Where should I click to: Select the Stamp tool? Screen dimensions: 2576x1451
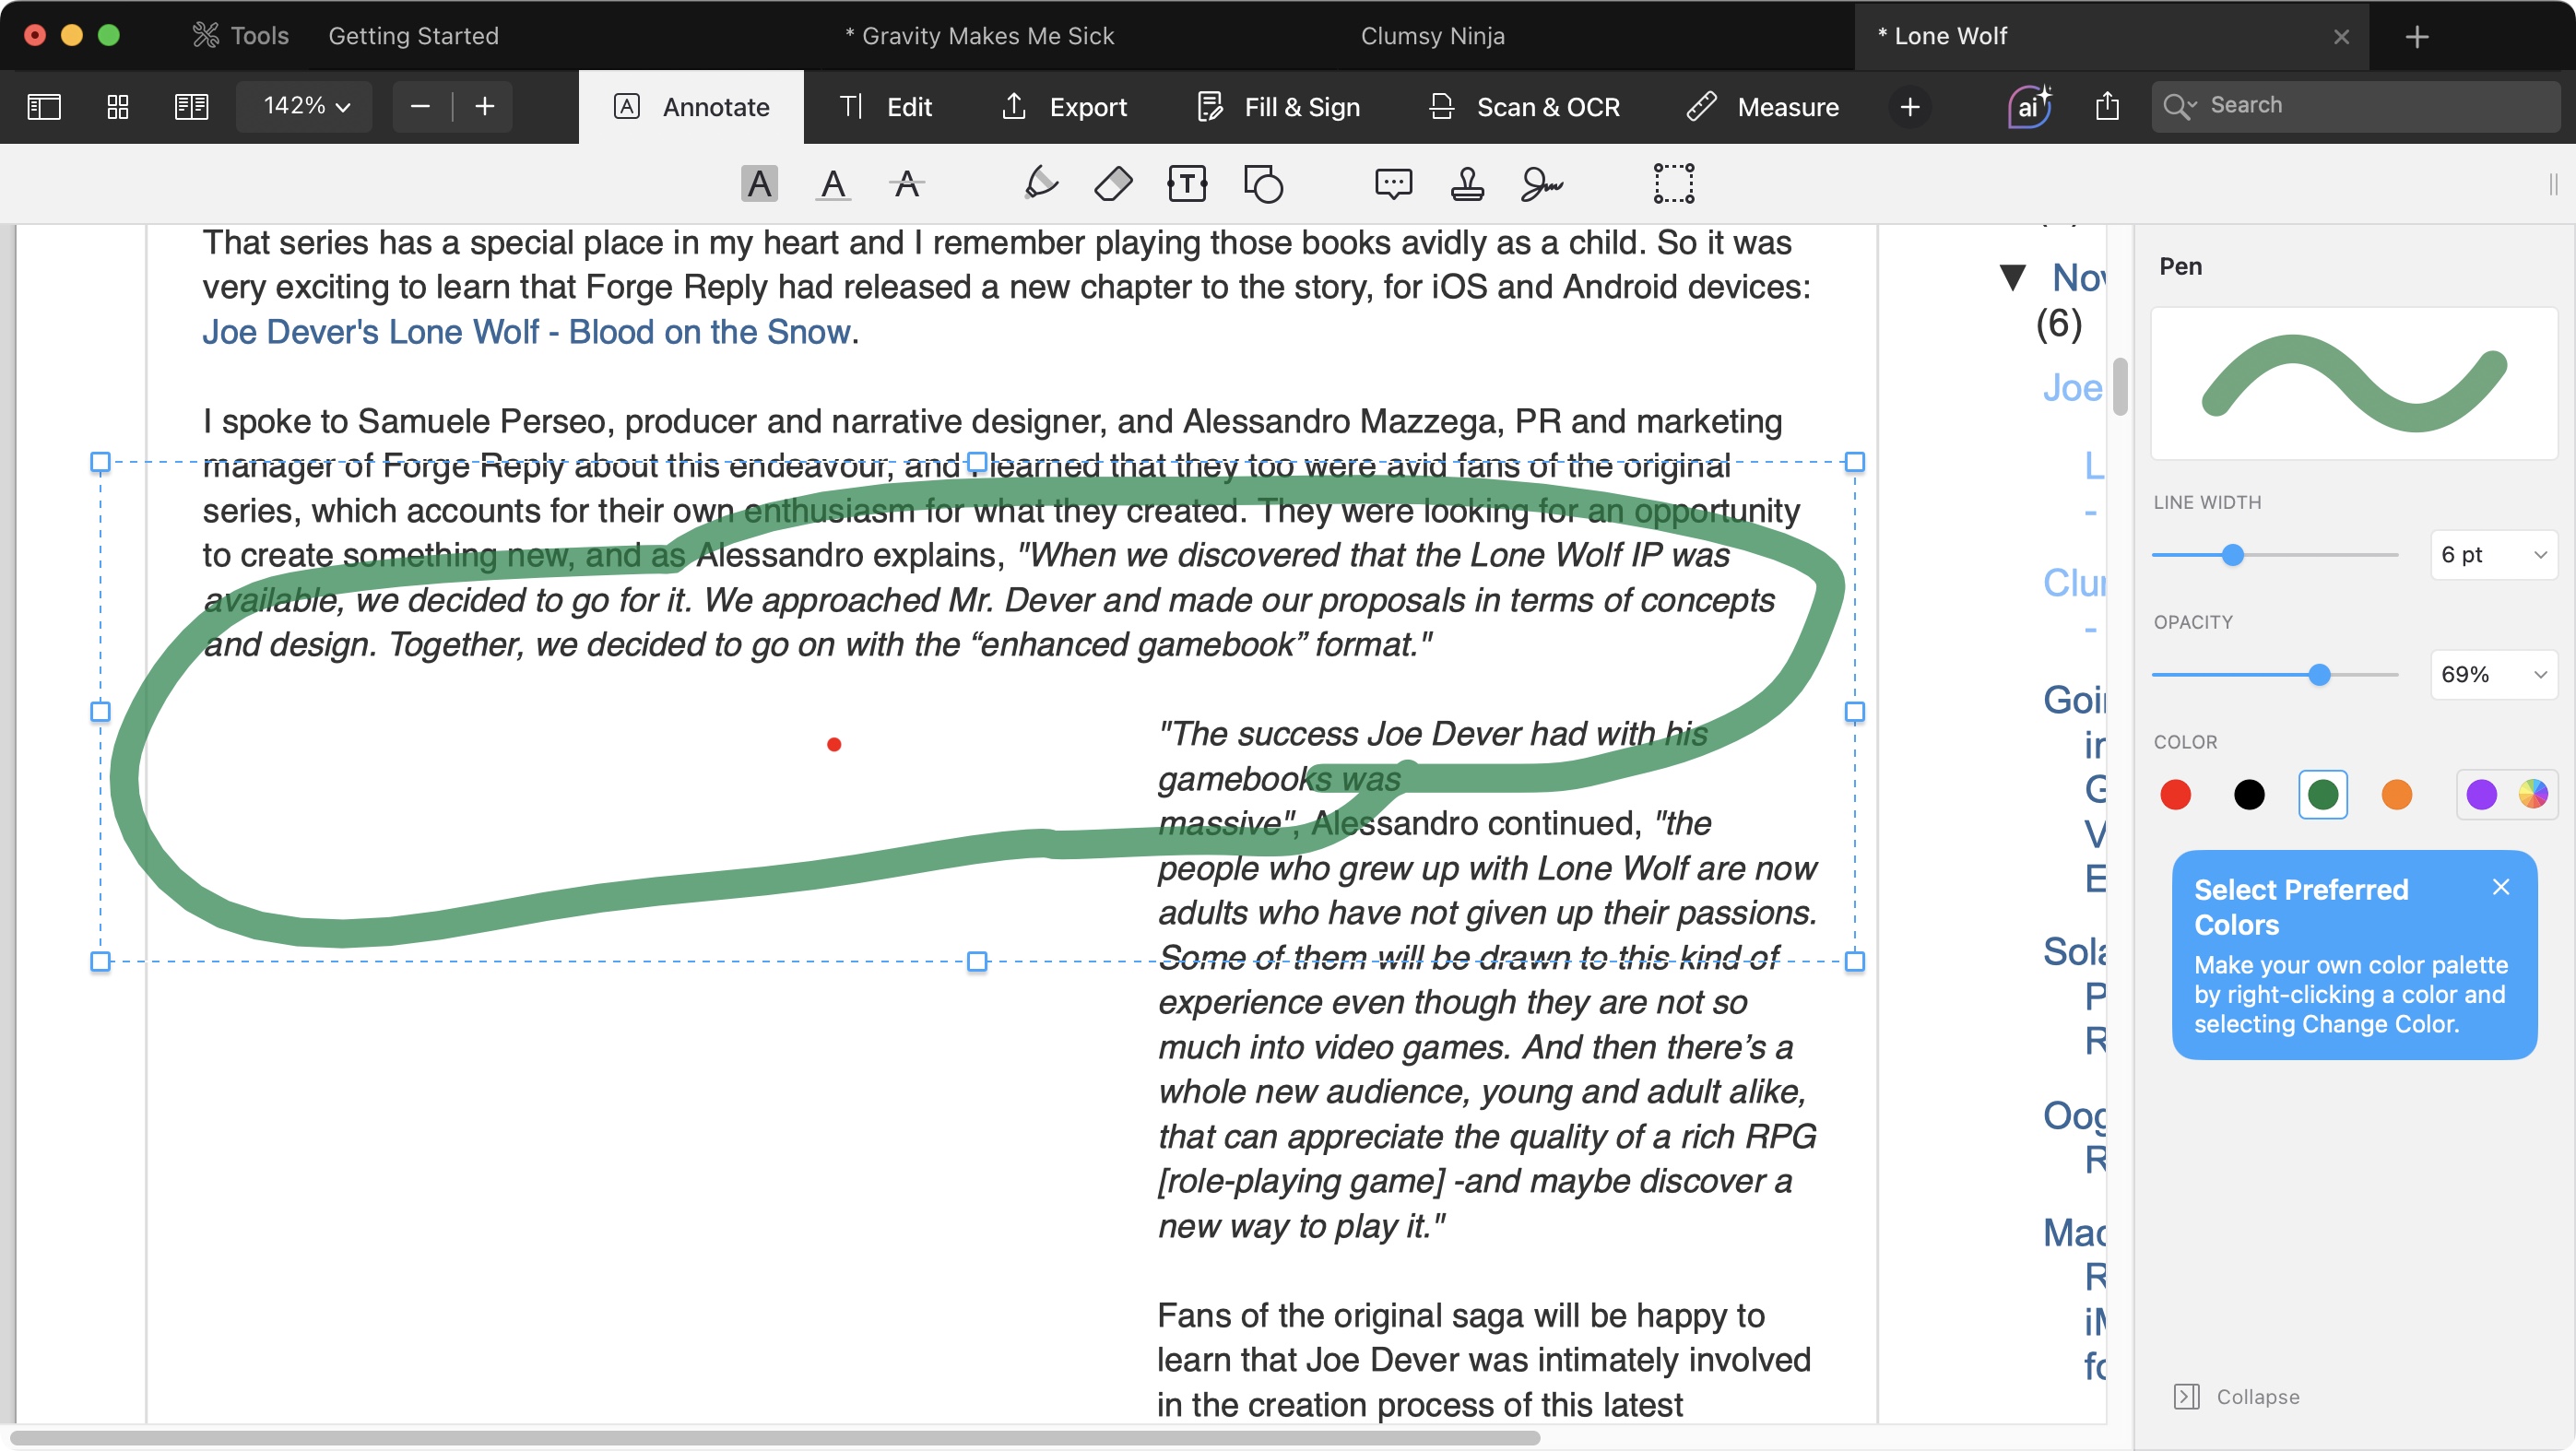1467,184
